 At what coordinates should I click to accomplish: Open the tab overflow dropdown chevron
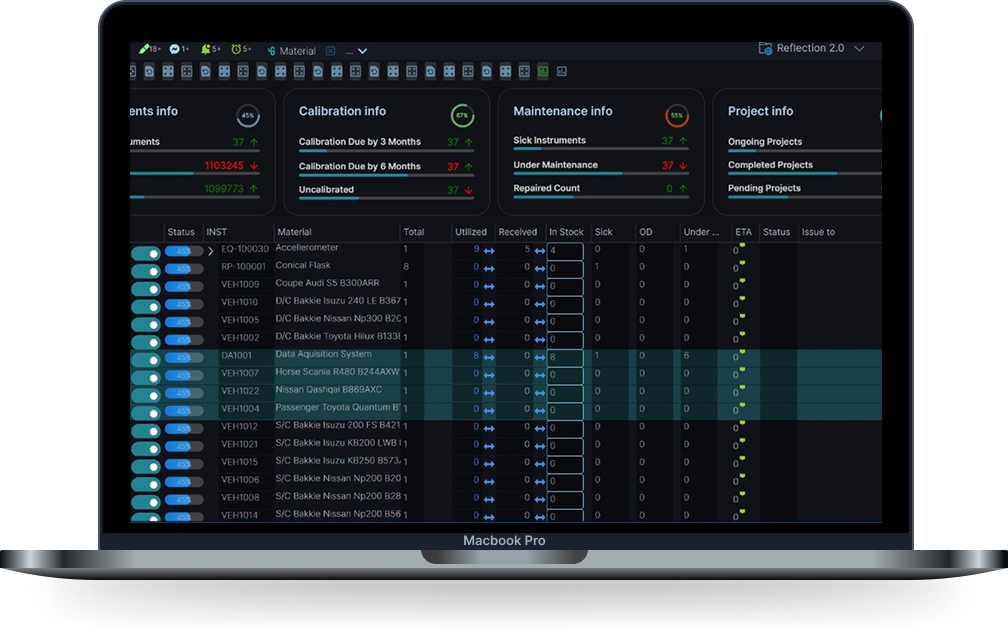362,51
